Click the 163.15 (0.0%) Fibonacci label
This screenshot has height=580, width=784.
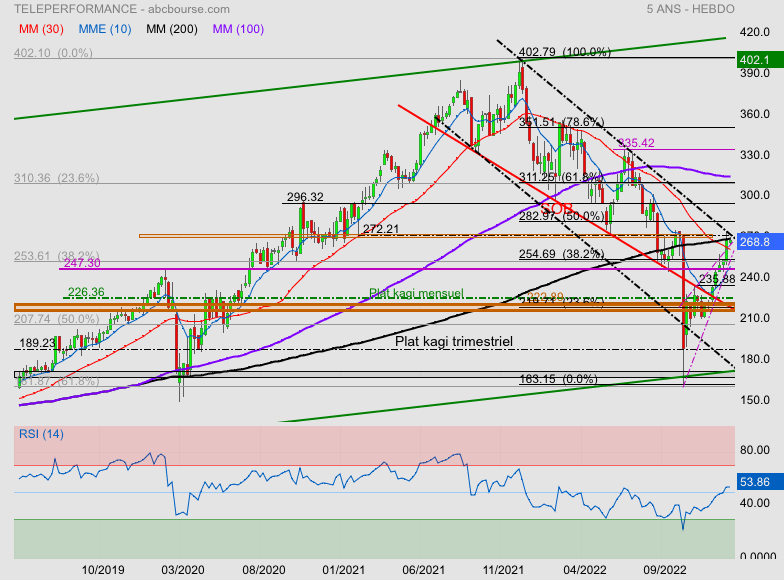(558, 379)
